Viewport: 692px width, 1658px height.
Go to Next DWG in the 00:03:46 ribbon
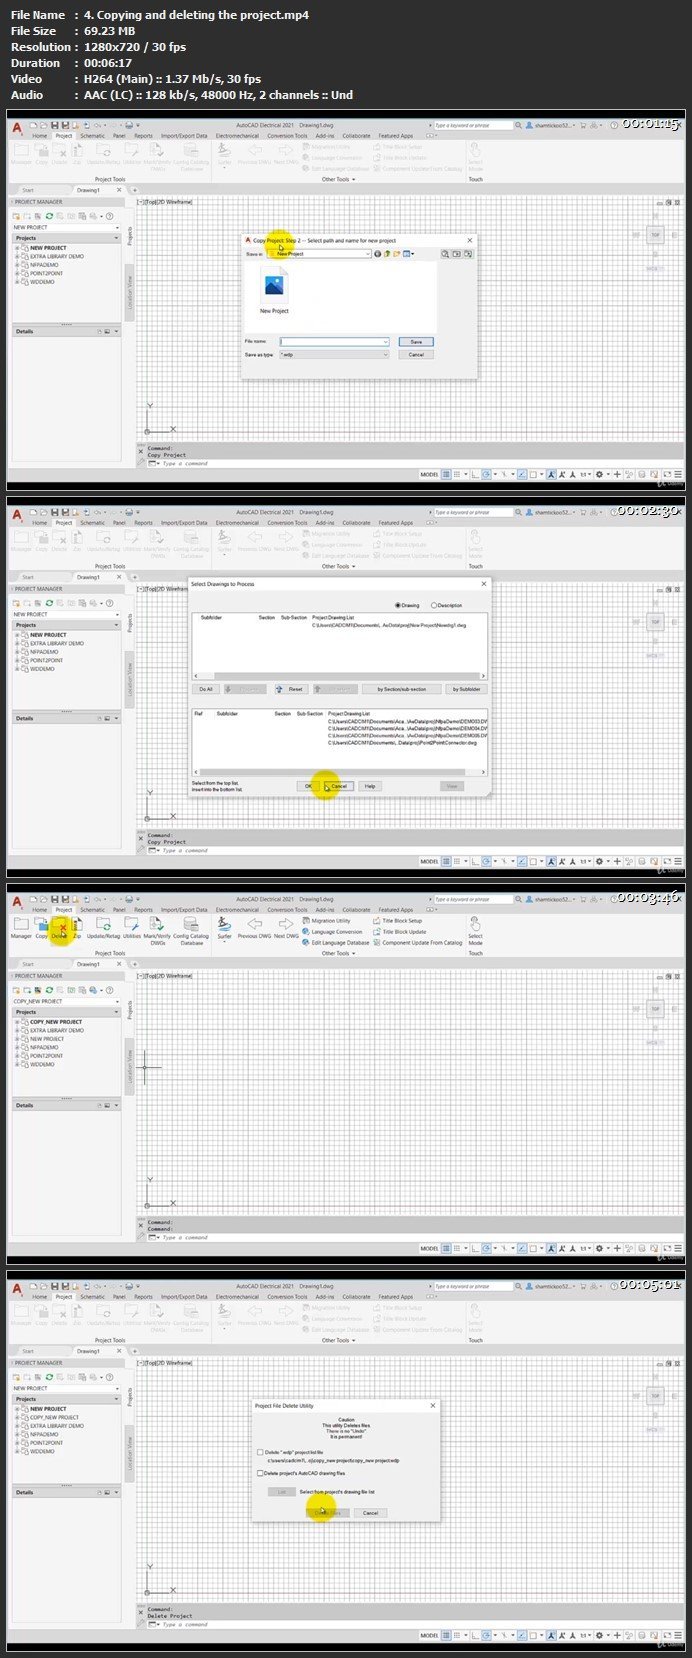(286, 926)
